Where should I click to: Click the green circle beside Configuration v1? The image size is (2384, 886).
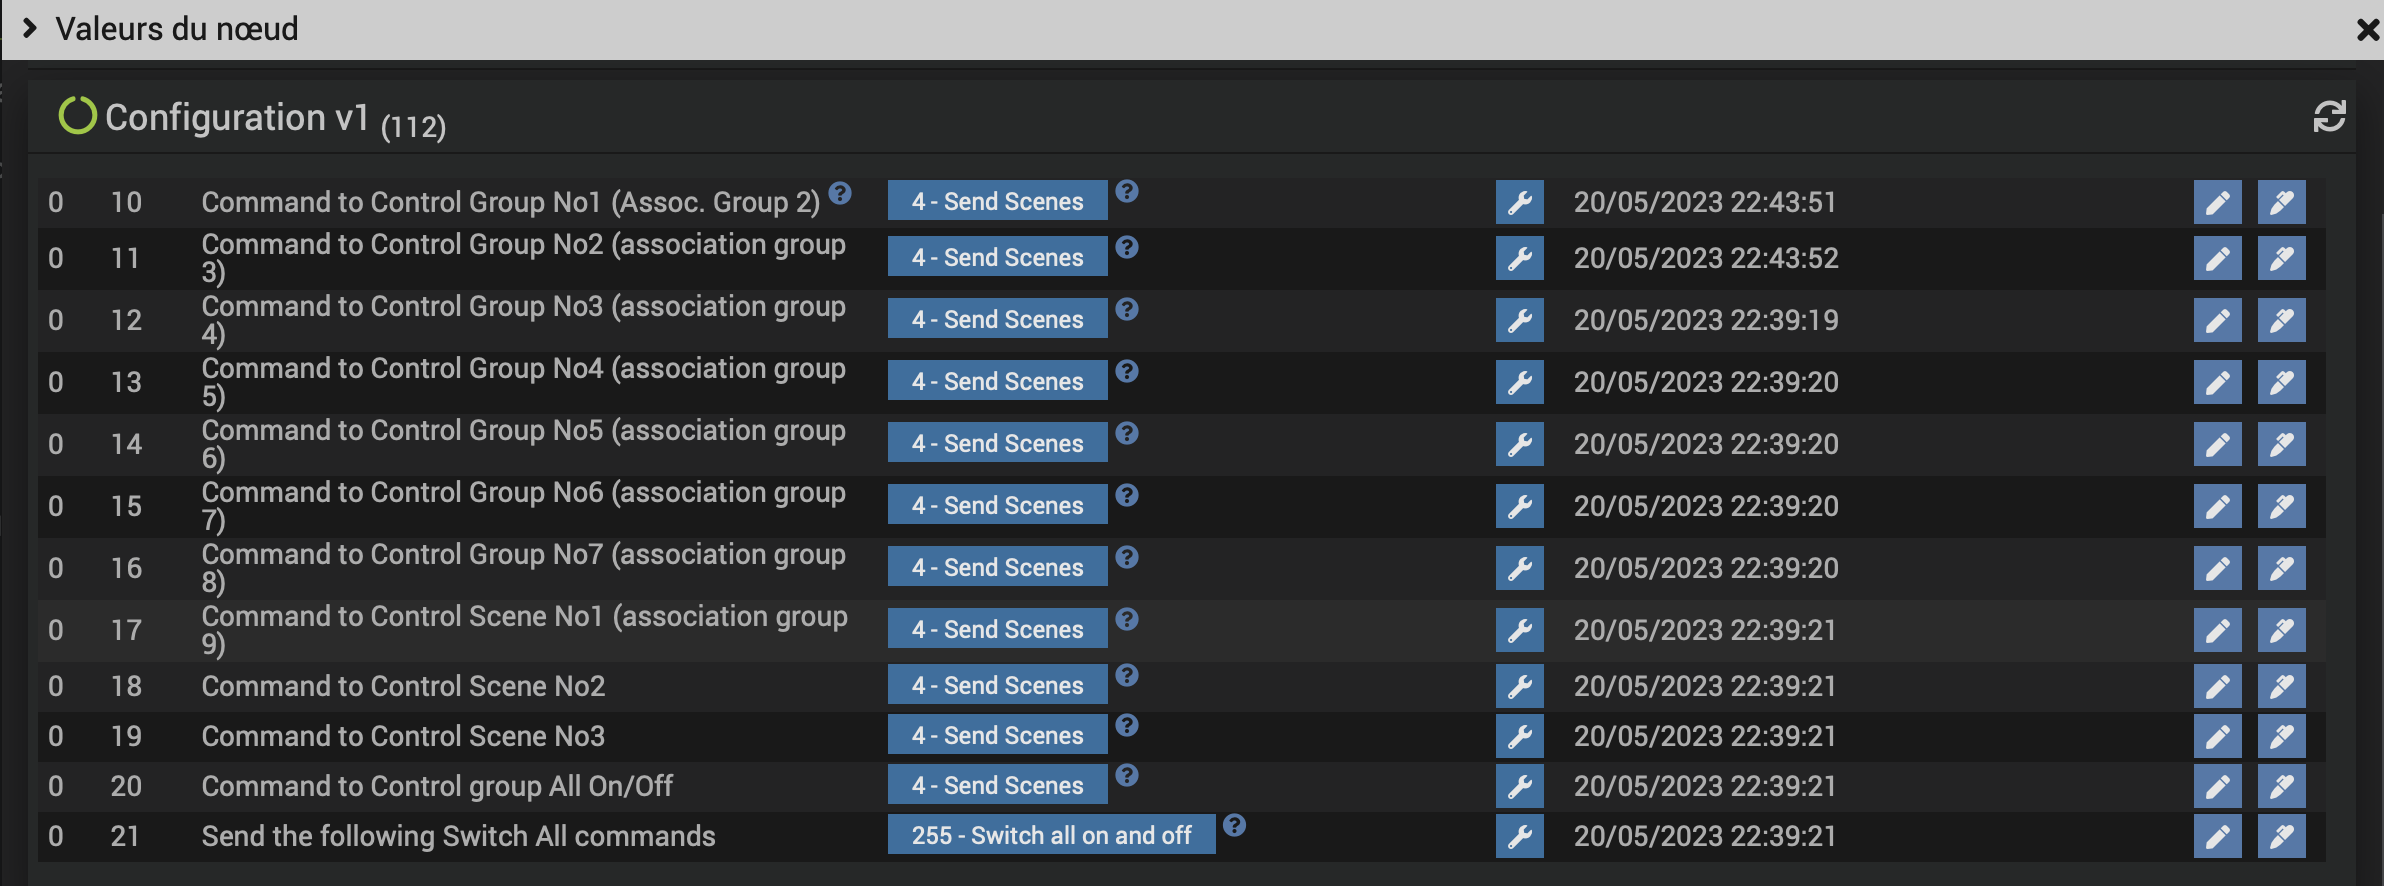77,116
